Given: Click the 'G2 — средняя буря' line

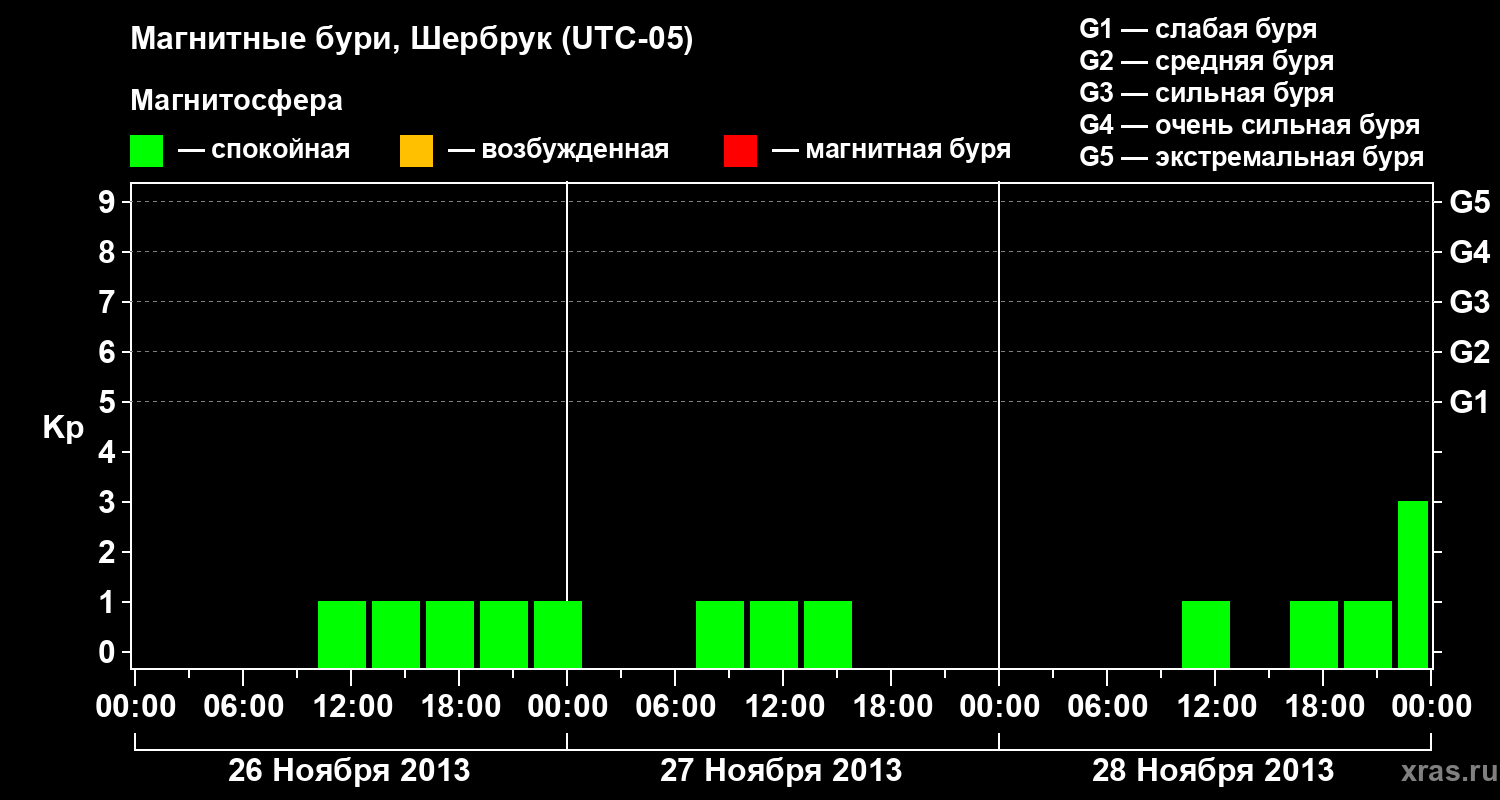Looking at the screenshot, I should 1206,61.
